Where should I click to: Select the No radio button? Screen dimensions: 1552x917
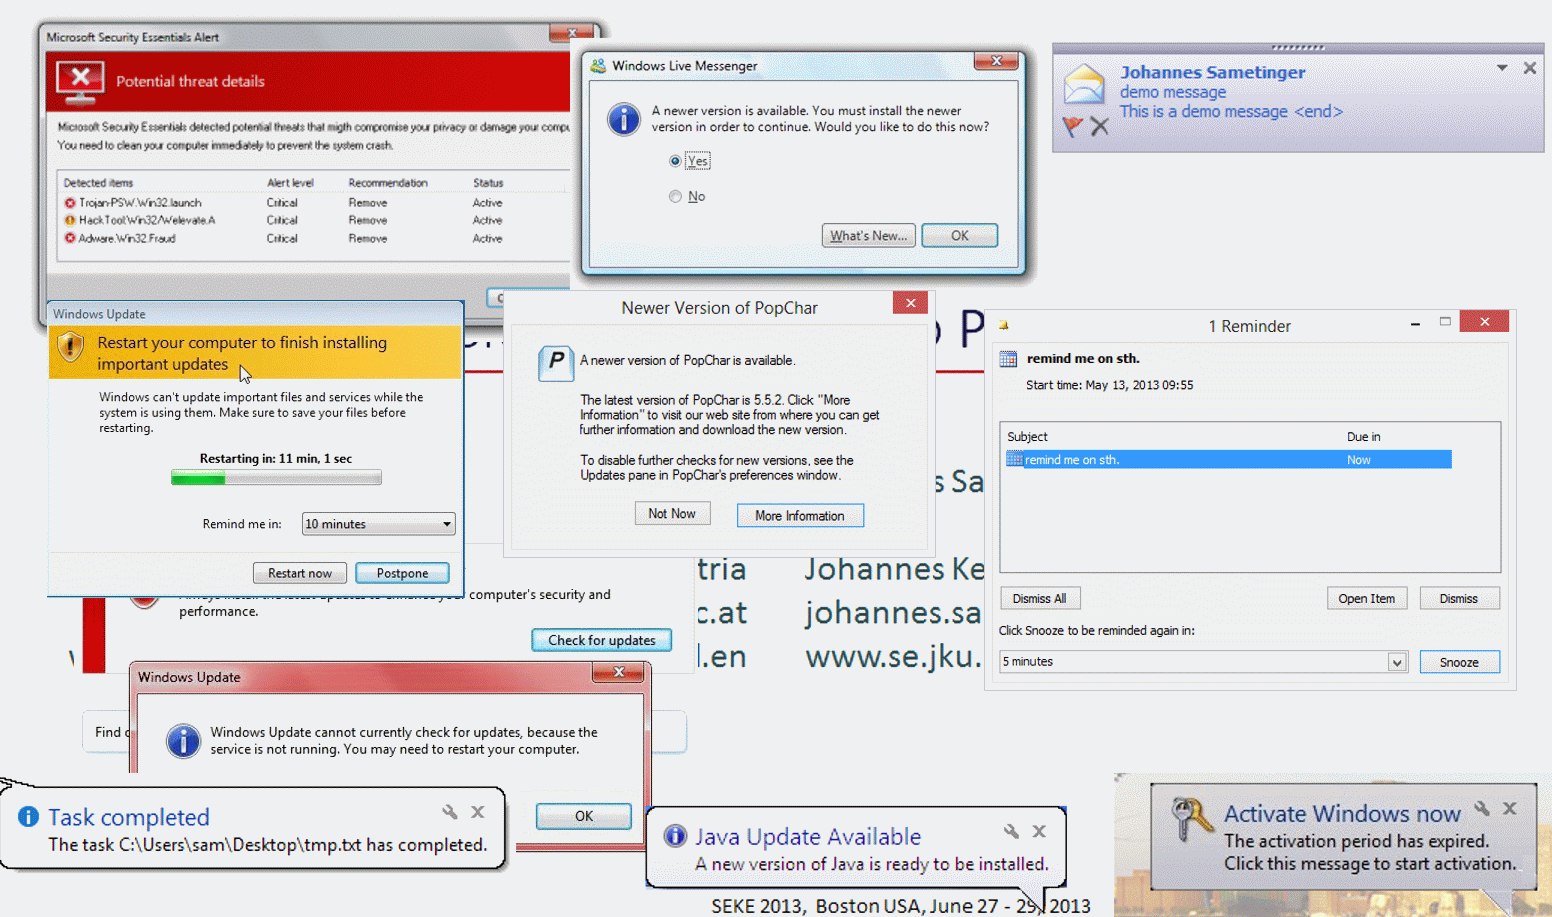tap(675, 197)
